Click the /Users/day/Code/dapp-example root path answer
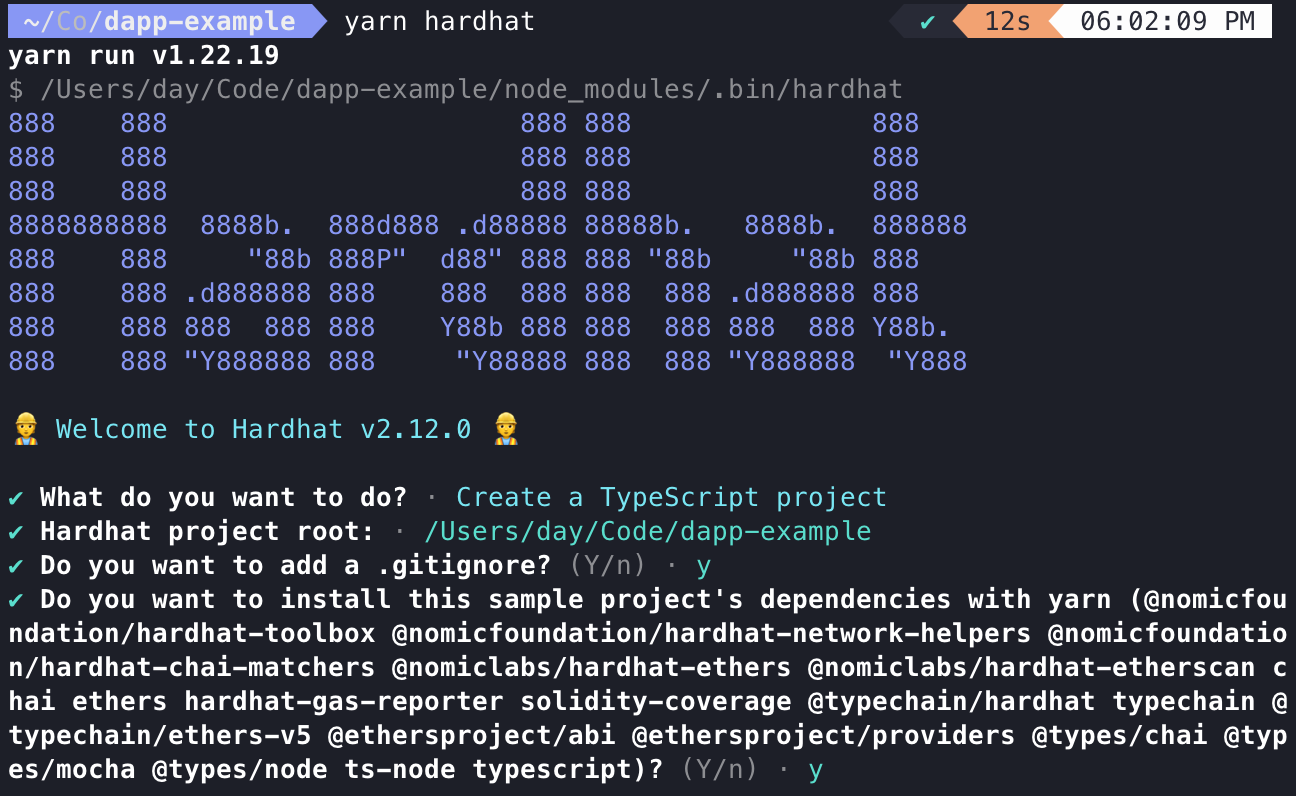Viewport: 1296px width, 796px height. [648, 531]
